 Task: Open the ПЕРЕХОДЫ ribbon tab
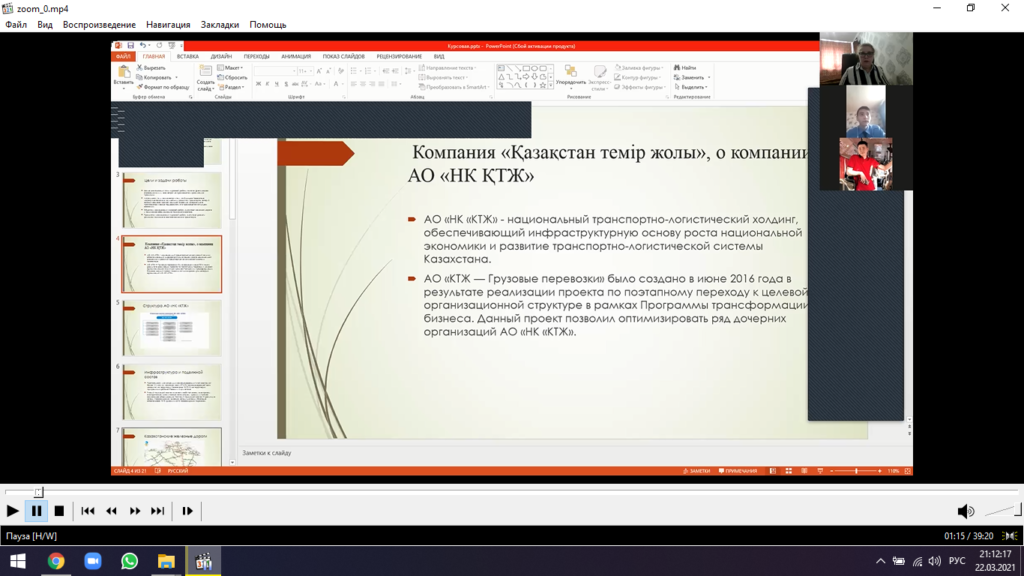(256, 57)
